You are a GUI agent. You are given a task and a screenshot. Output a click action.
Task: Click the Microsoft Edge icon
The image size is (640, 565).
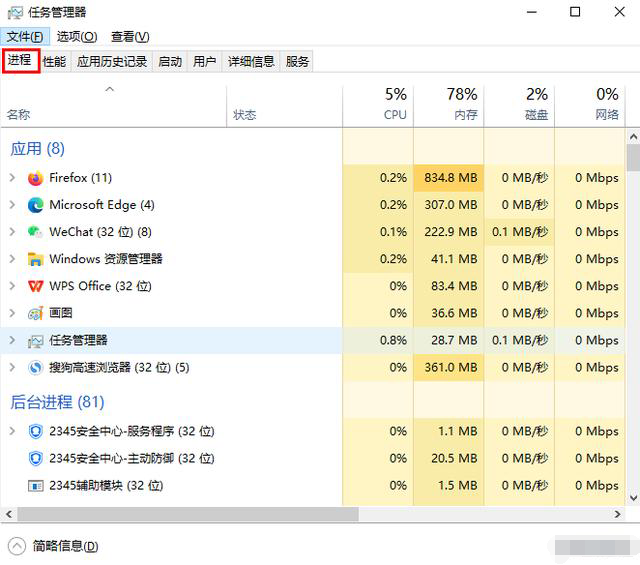pyautogui.click(x=36, y=205)
